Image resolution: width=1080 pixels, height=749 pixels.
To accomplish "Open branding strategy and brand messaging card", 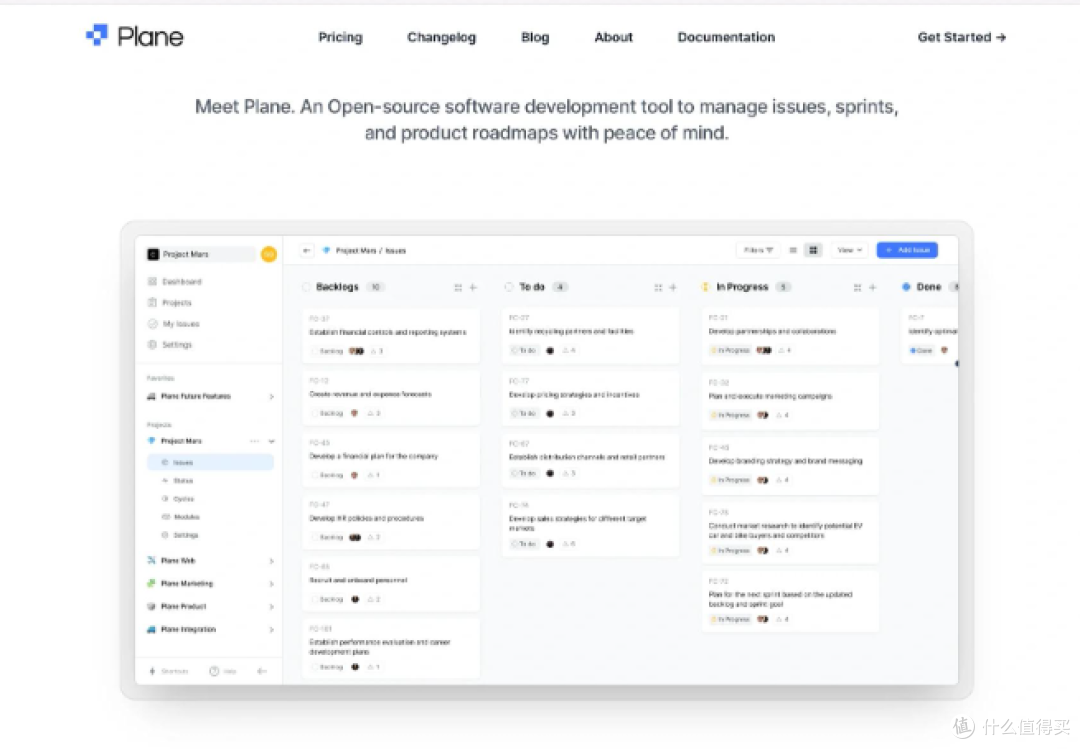I will pos(790,466).
